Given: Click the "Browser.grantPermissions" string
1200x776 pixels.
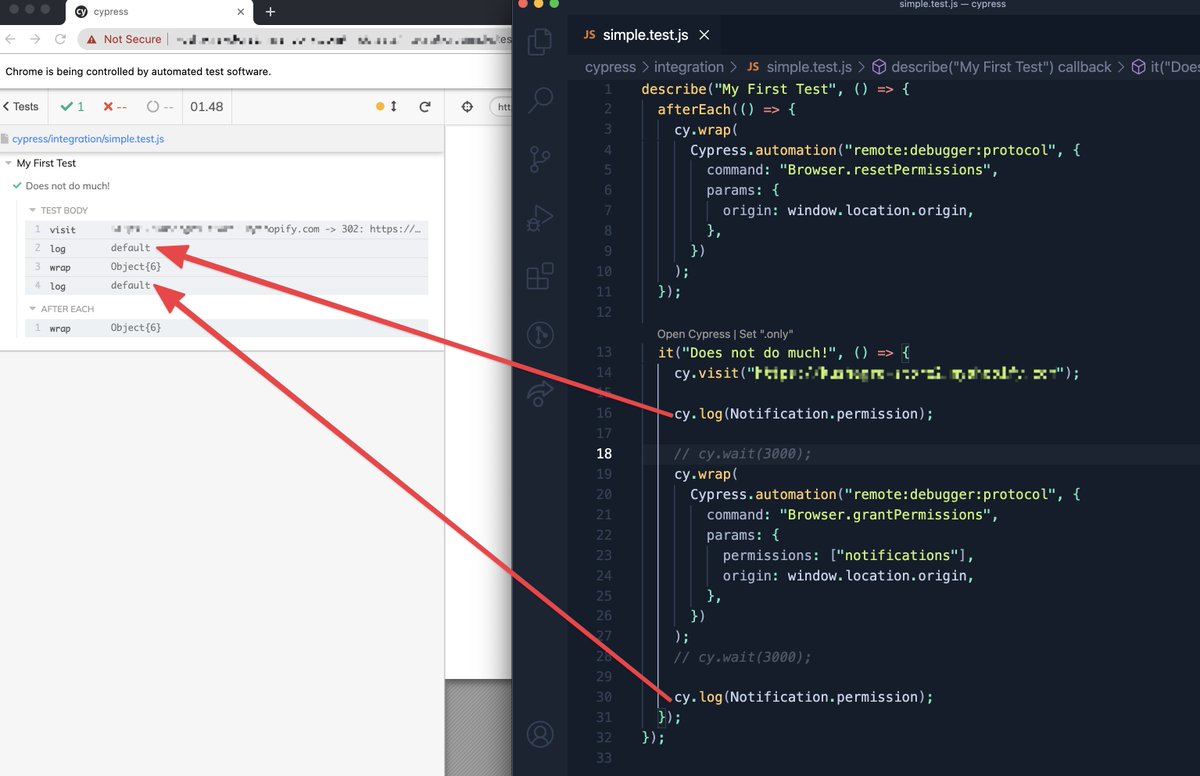Looking at the screenshot, I should point(888,514).
